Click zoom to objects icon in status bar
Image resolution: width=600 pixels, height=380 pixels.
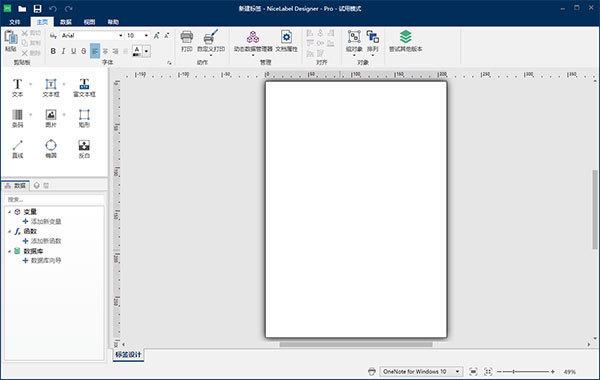point(488,372)
